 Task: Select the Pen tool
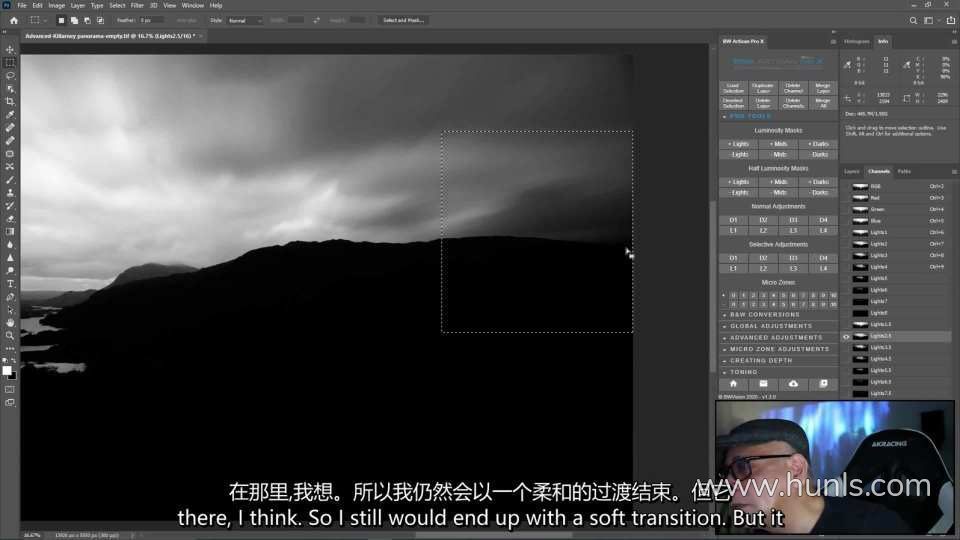coord(10,297)
